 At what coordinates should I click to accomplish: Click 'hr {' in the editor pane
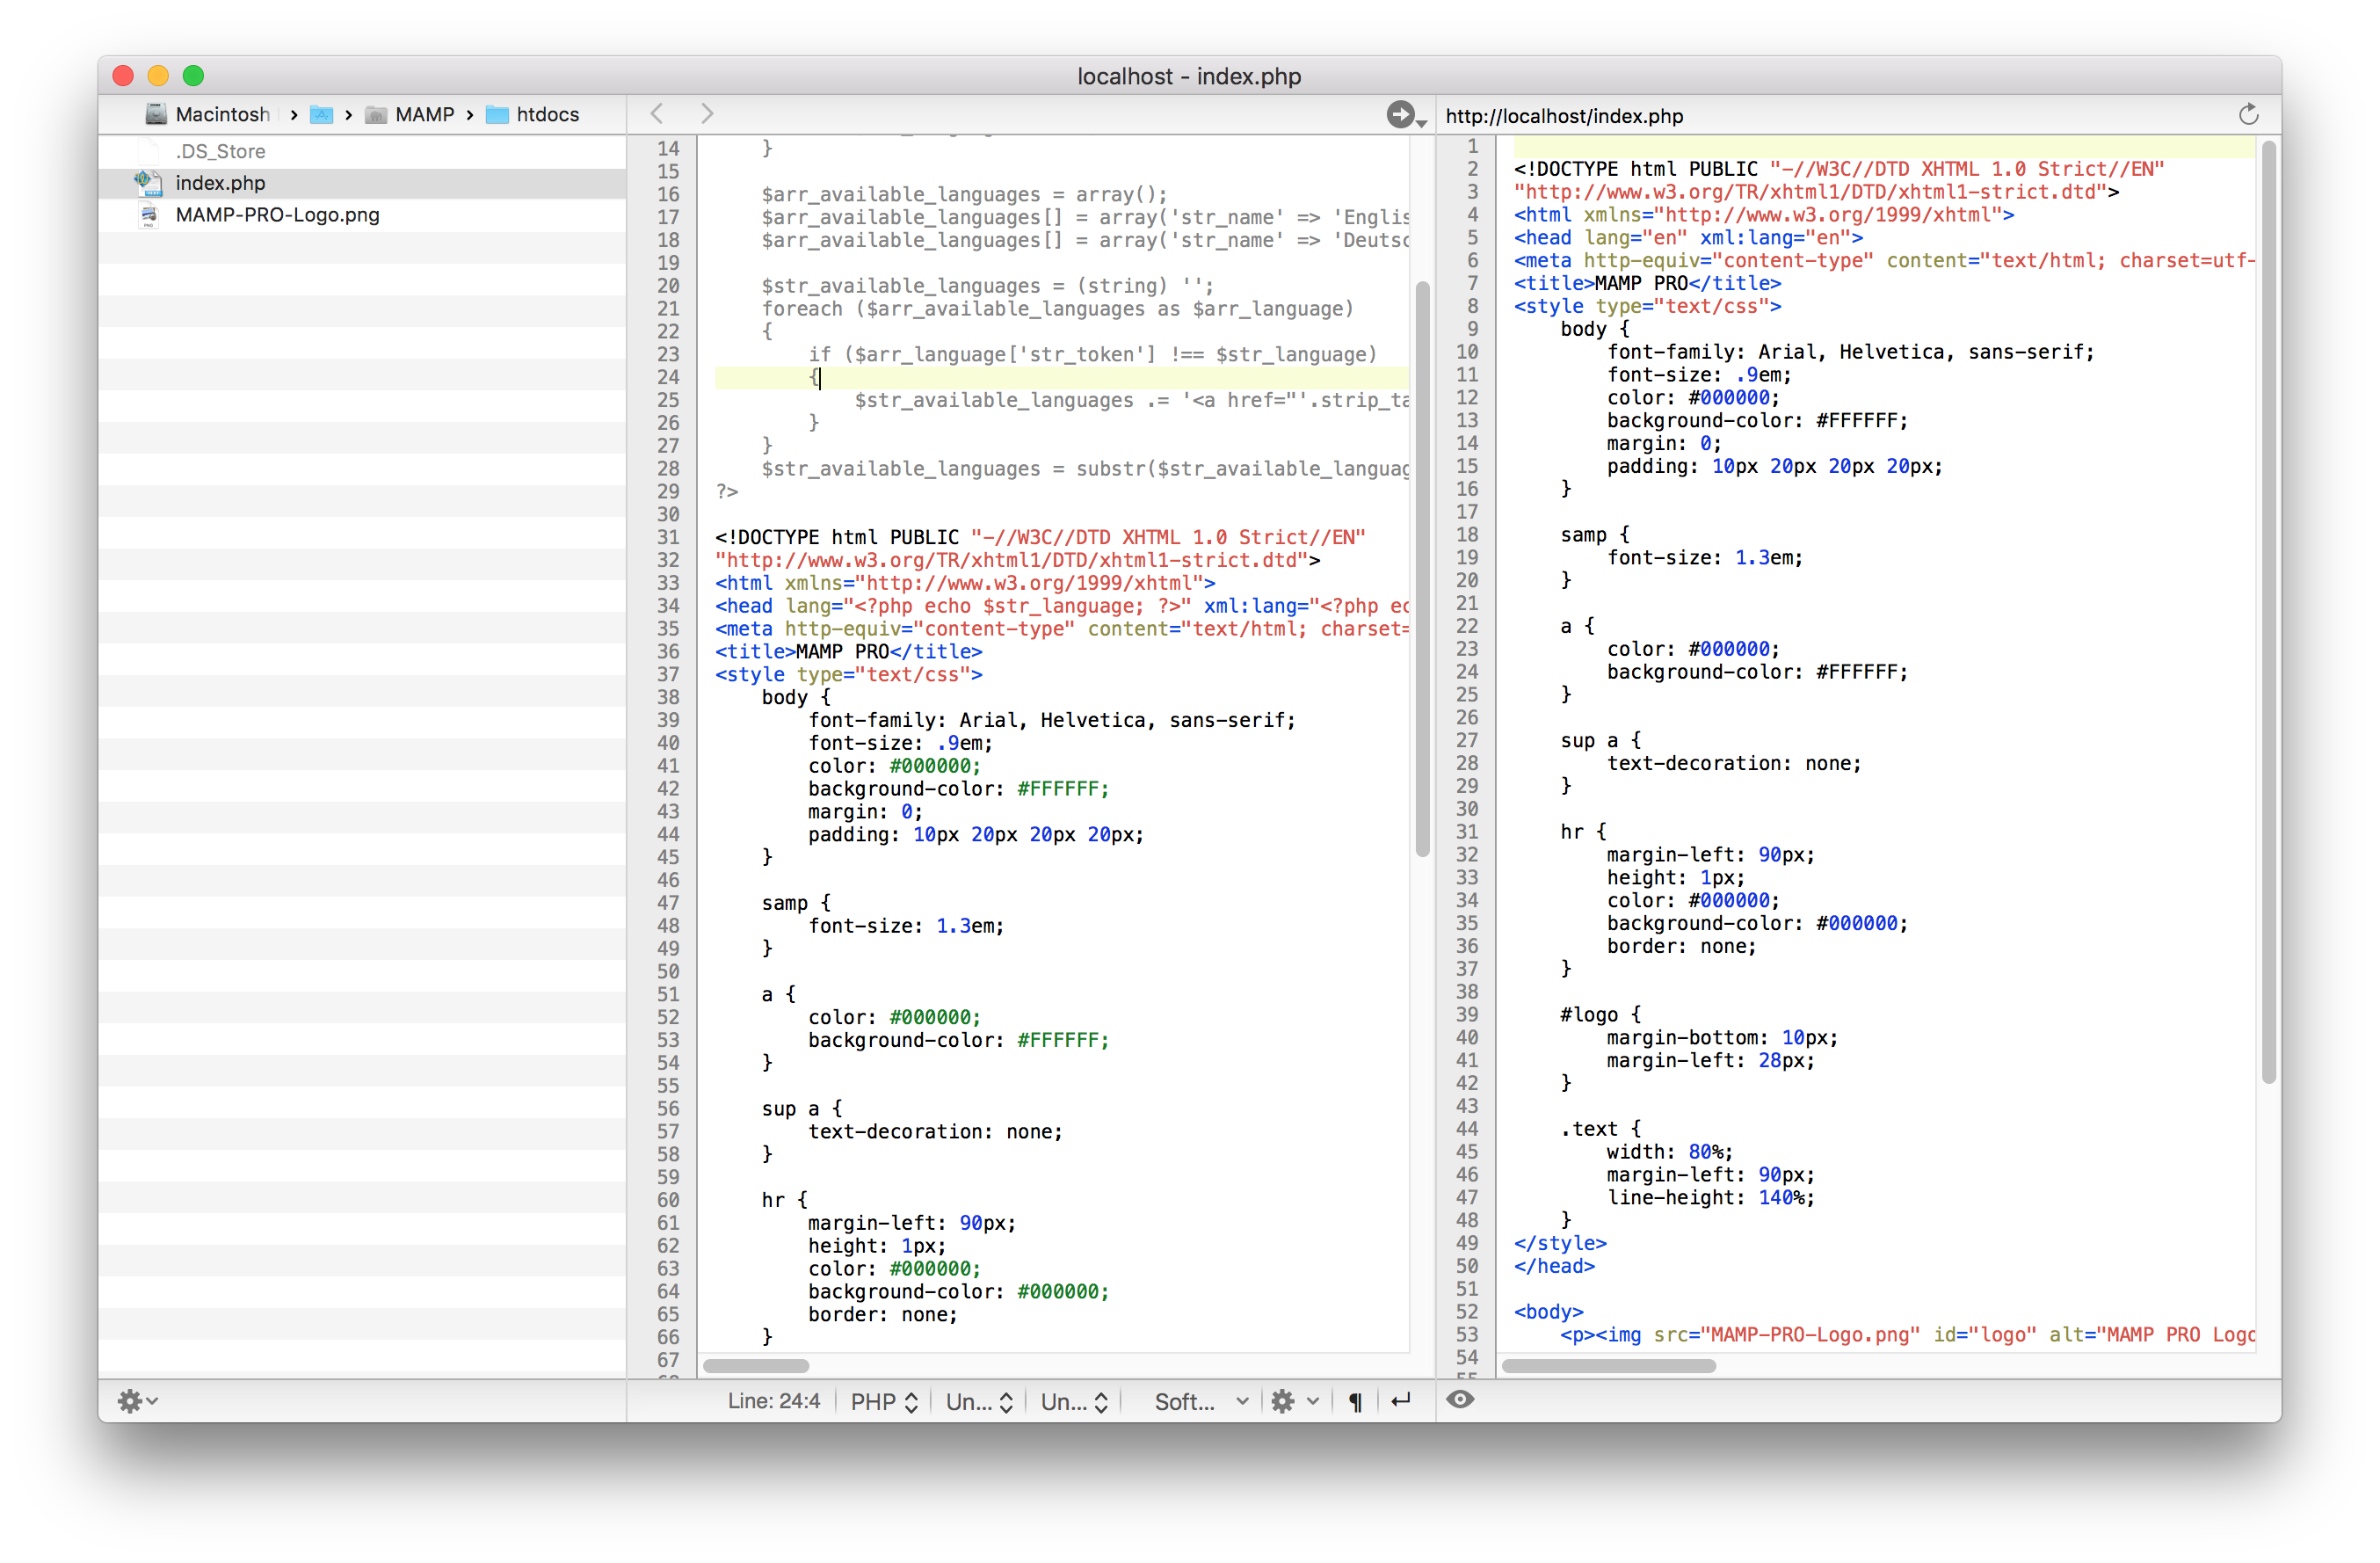click(x=784, y=1199)
